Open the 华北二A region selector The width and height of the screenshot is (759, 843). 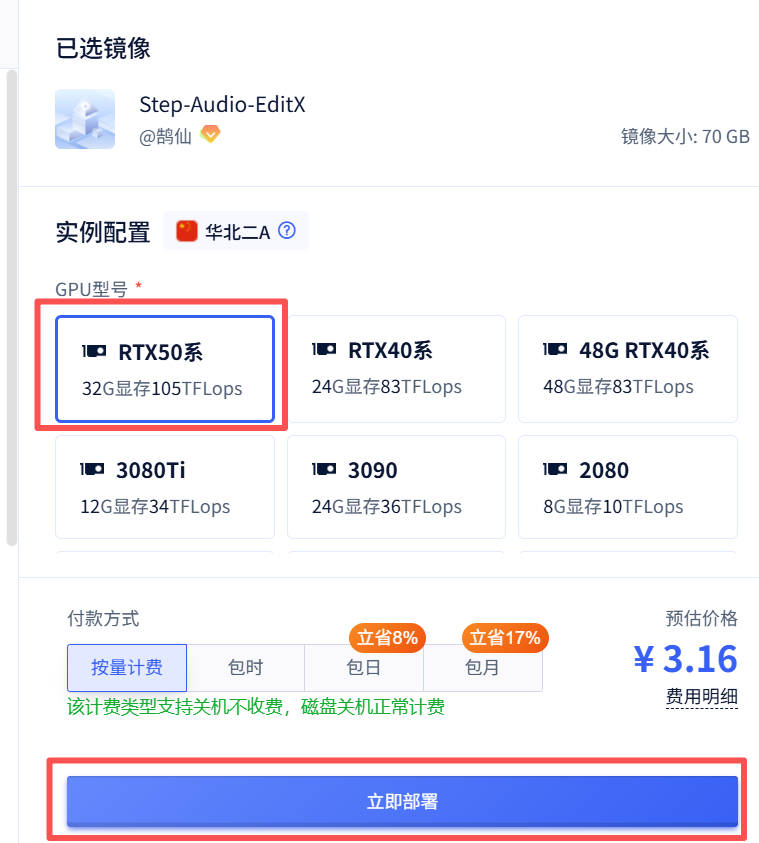[237, 231]
